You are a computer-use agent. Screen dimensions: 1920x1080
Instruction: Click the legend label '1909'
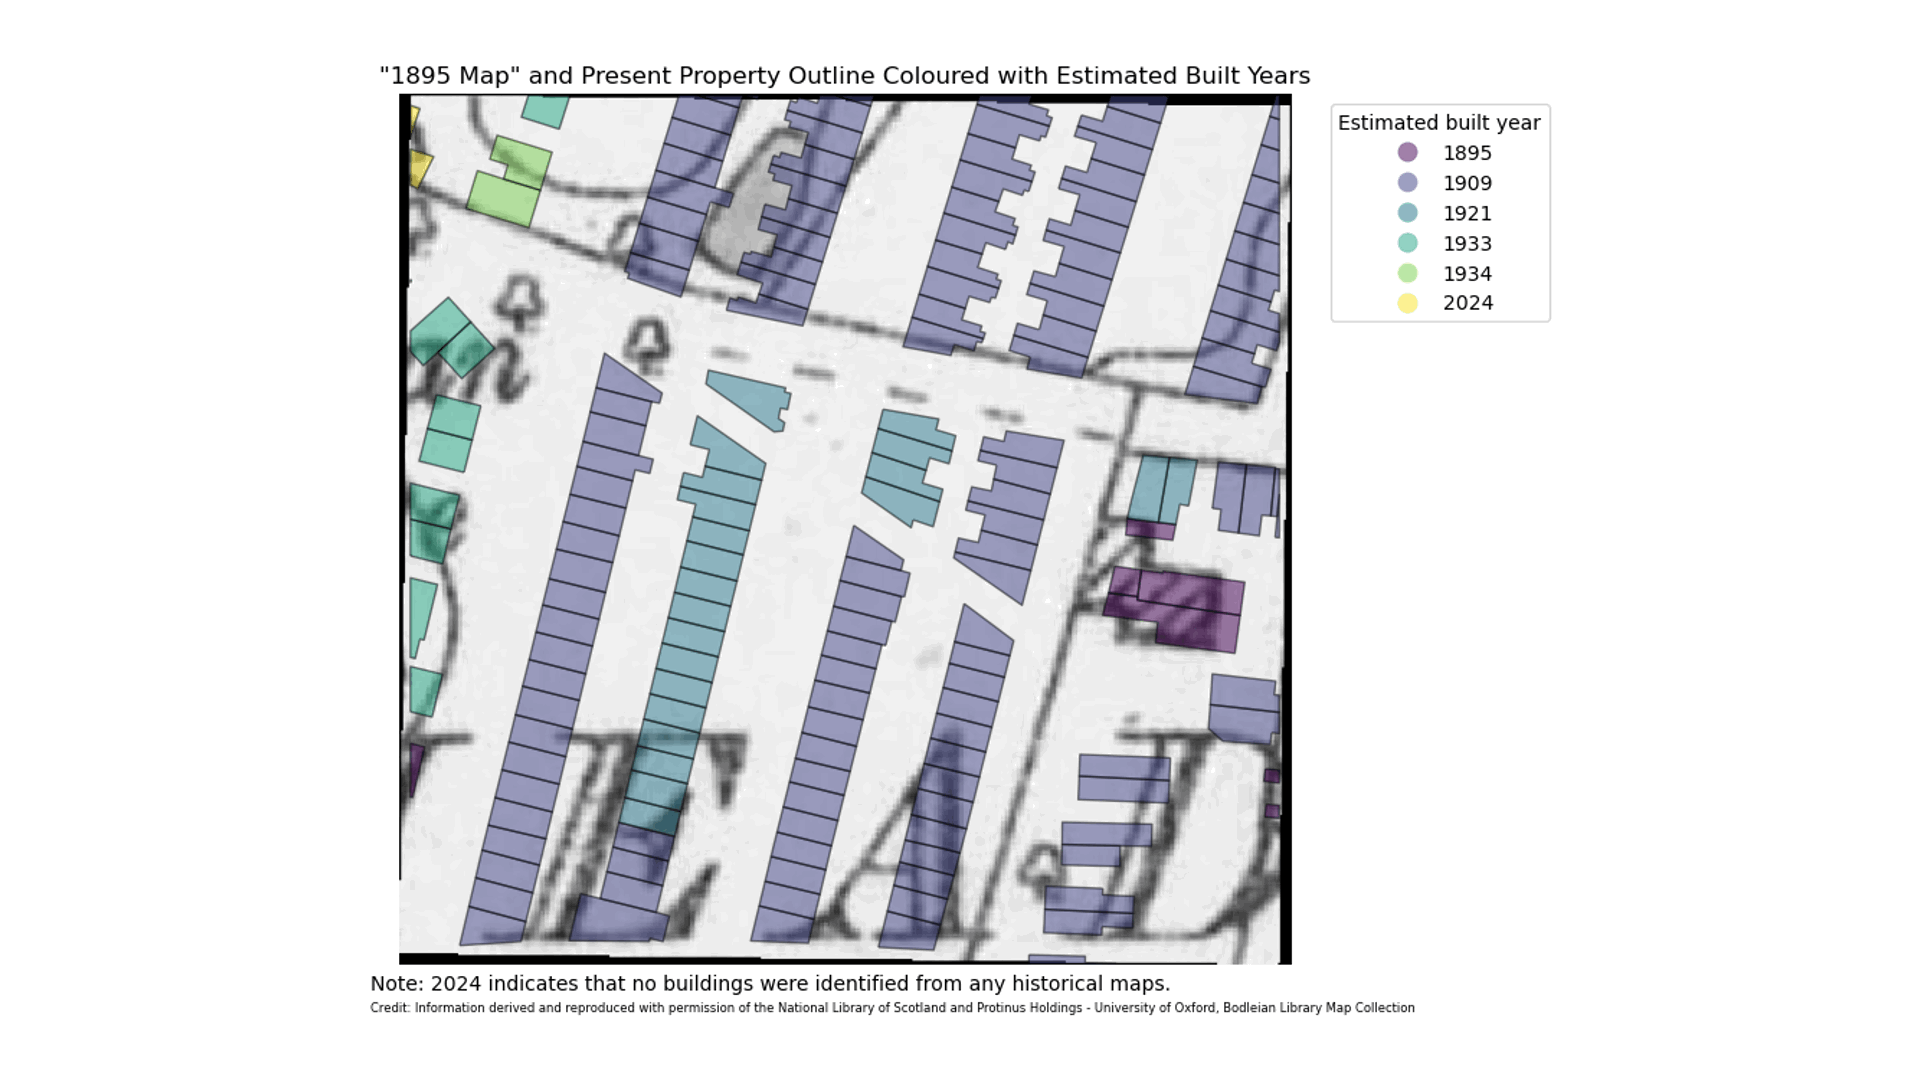click(x=1467, y=183)
